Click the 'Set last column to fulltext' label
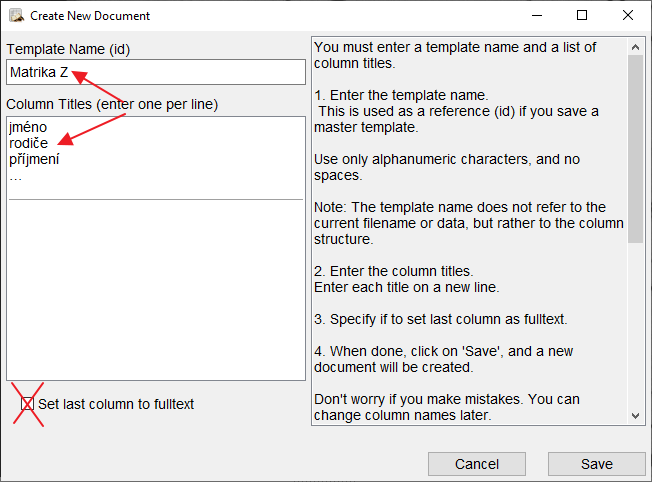 (x=115, y=404)
